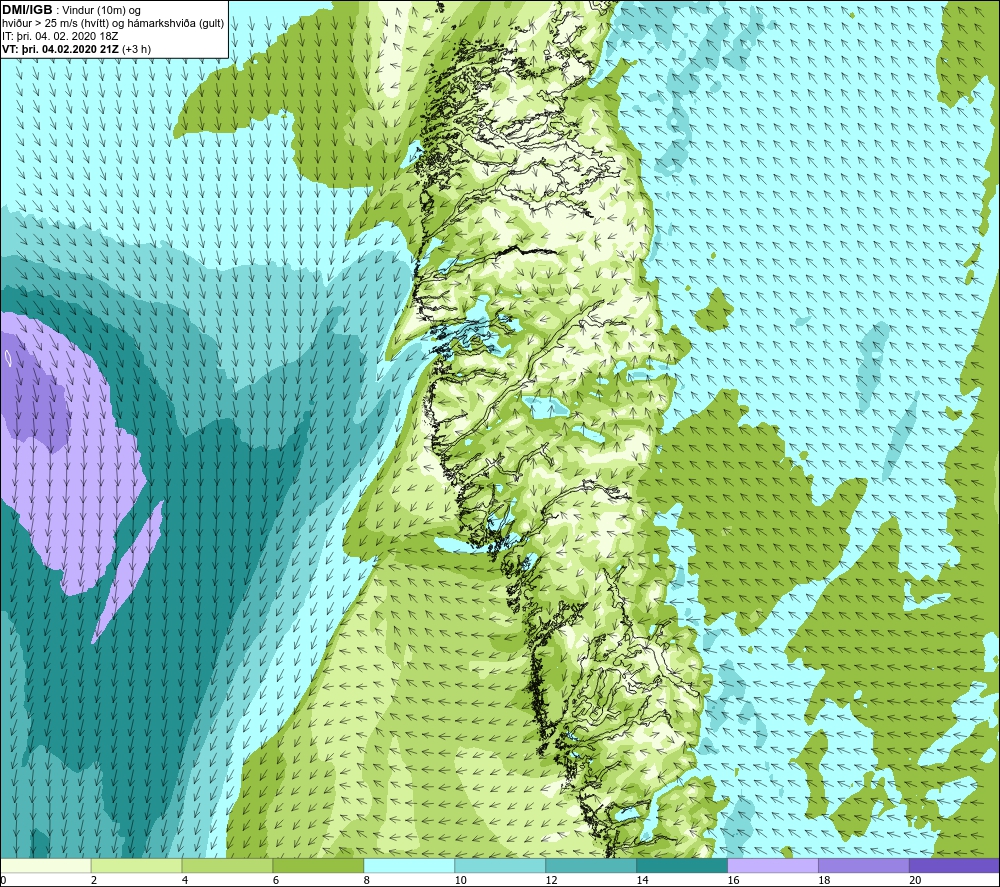The image size is (1000, 887).
Task: Click the '6' scale label
Action: pos(276,880)
